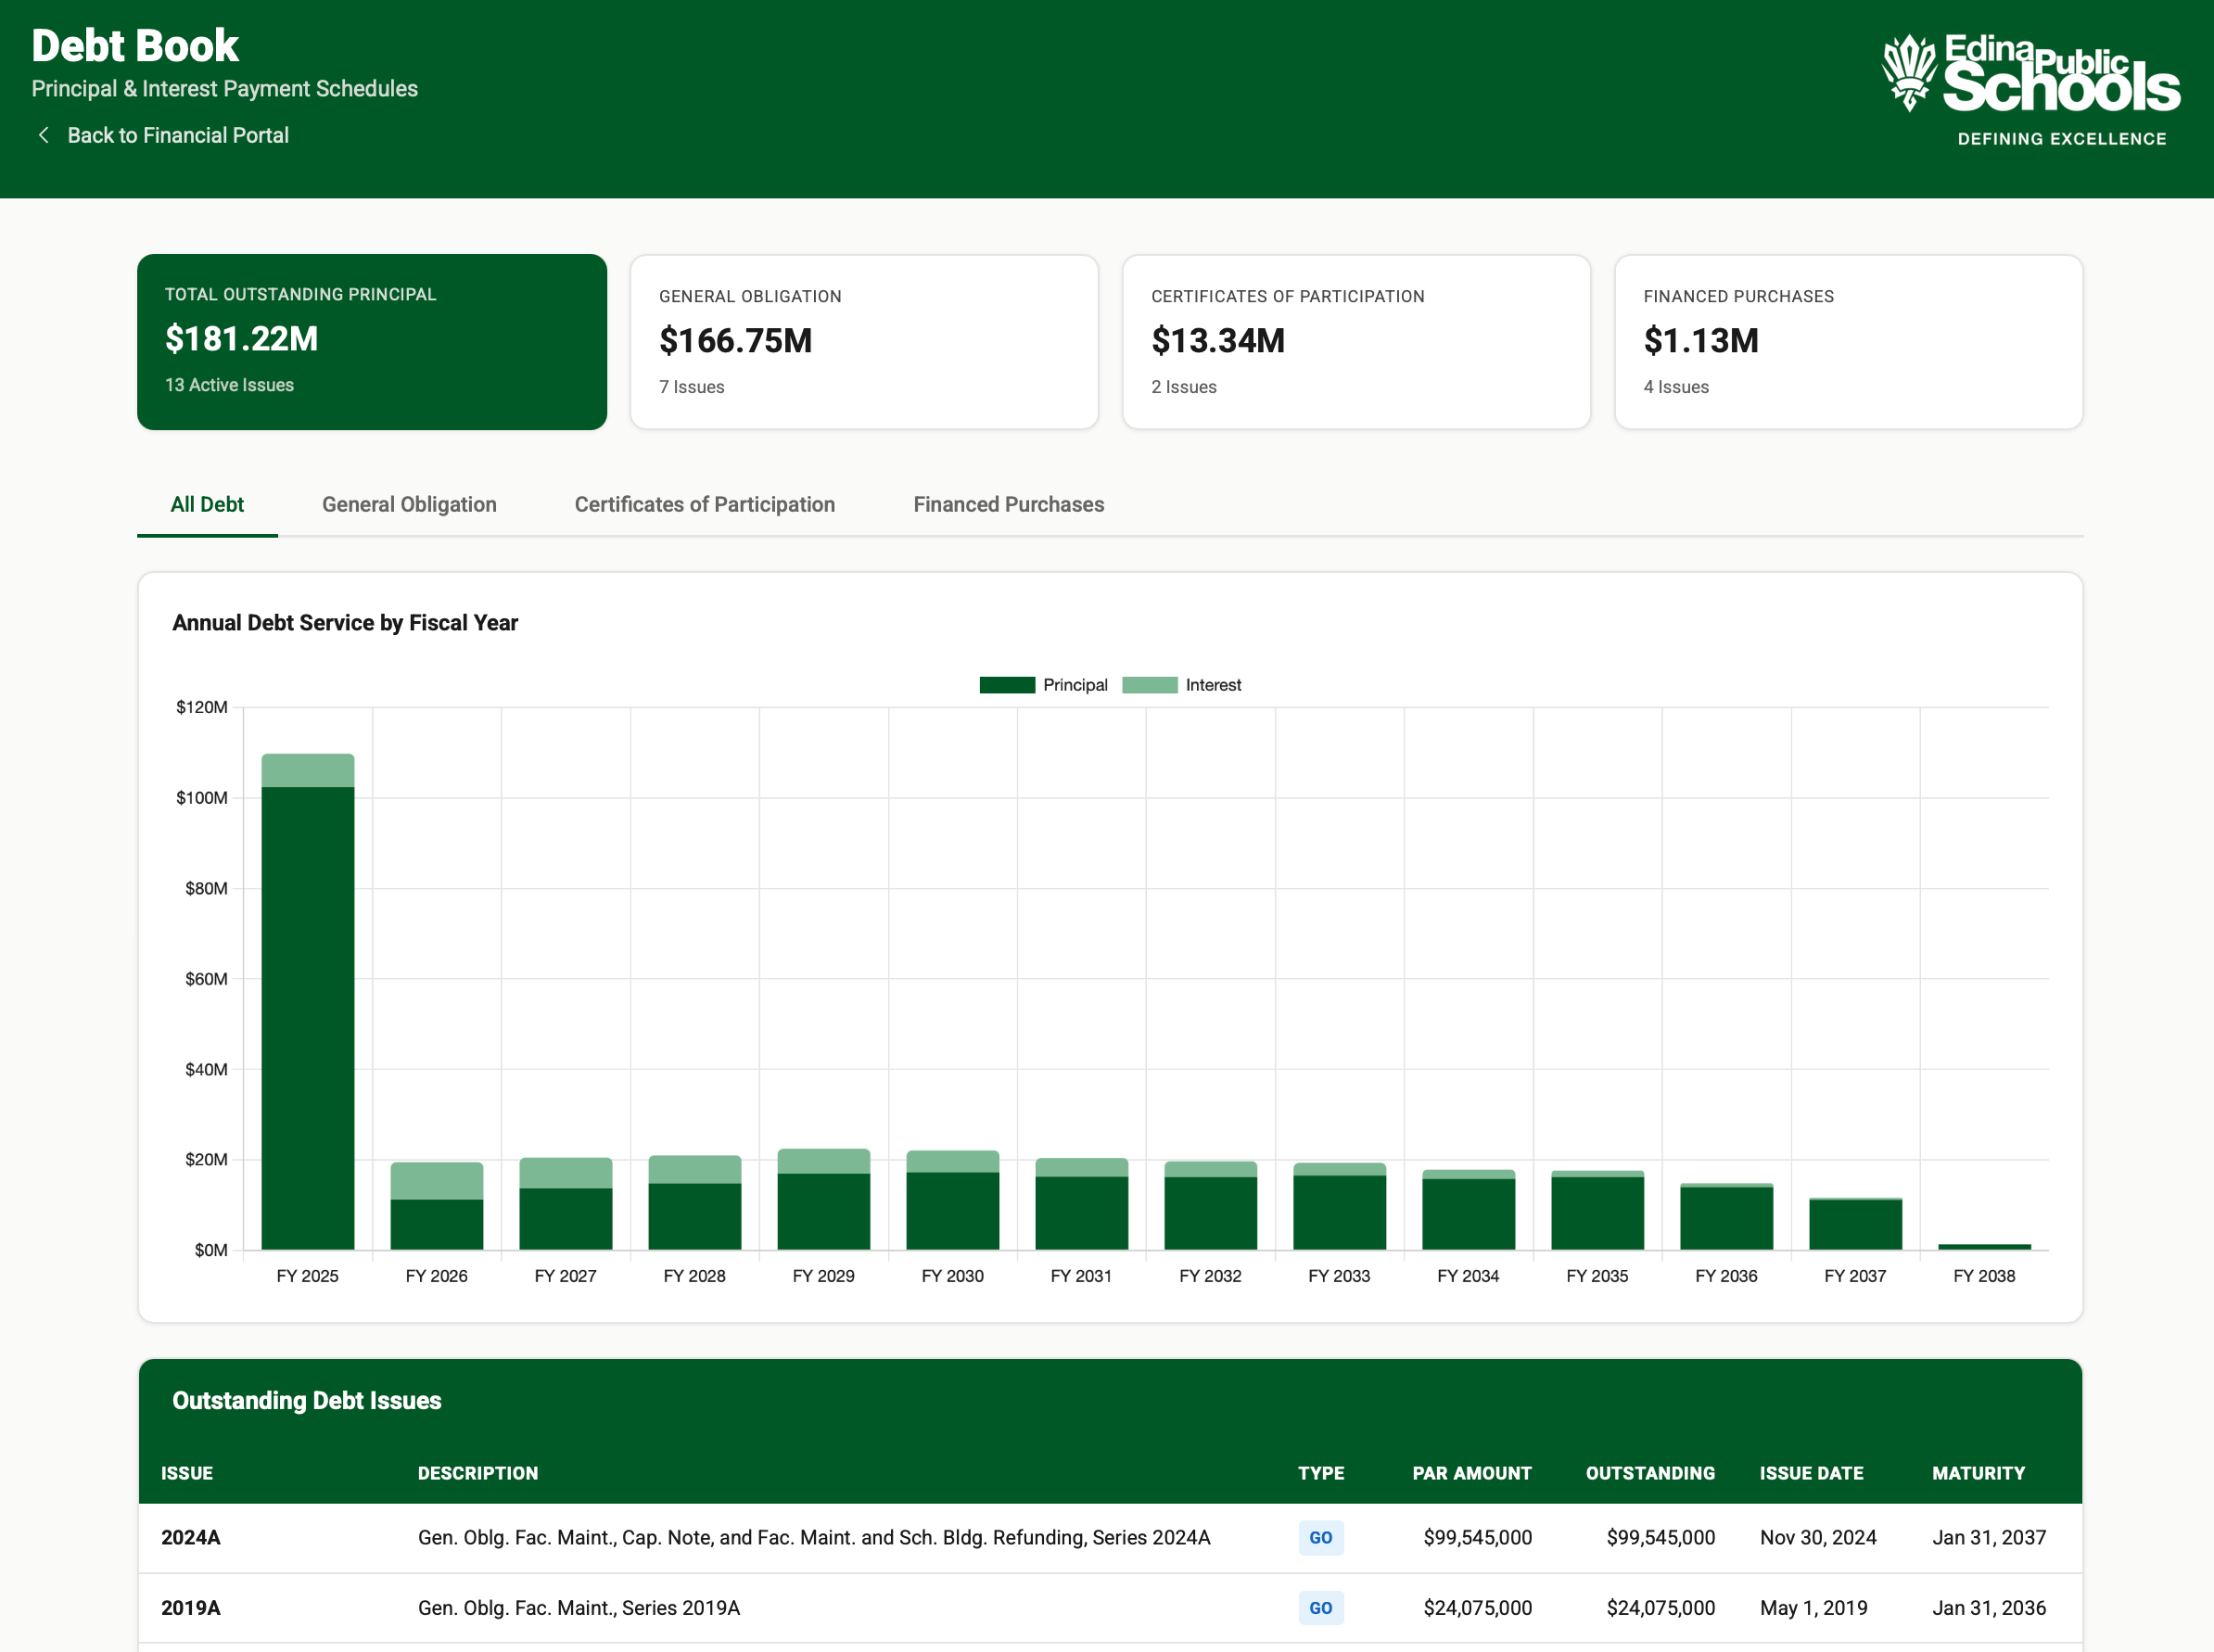The height and width of the screenshot is (1652, 2214).
Task: Open the Financed Purchases tab
Action: [1008, 504]
